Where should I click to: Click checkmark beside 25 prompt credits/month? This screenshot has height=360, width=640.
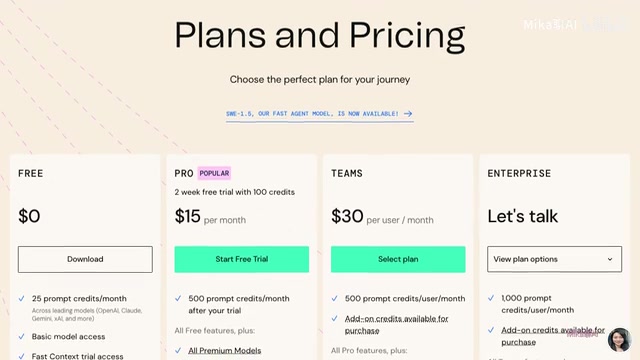click(22, 299)
